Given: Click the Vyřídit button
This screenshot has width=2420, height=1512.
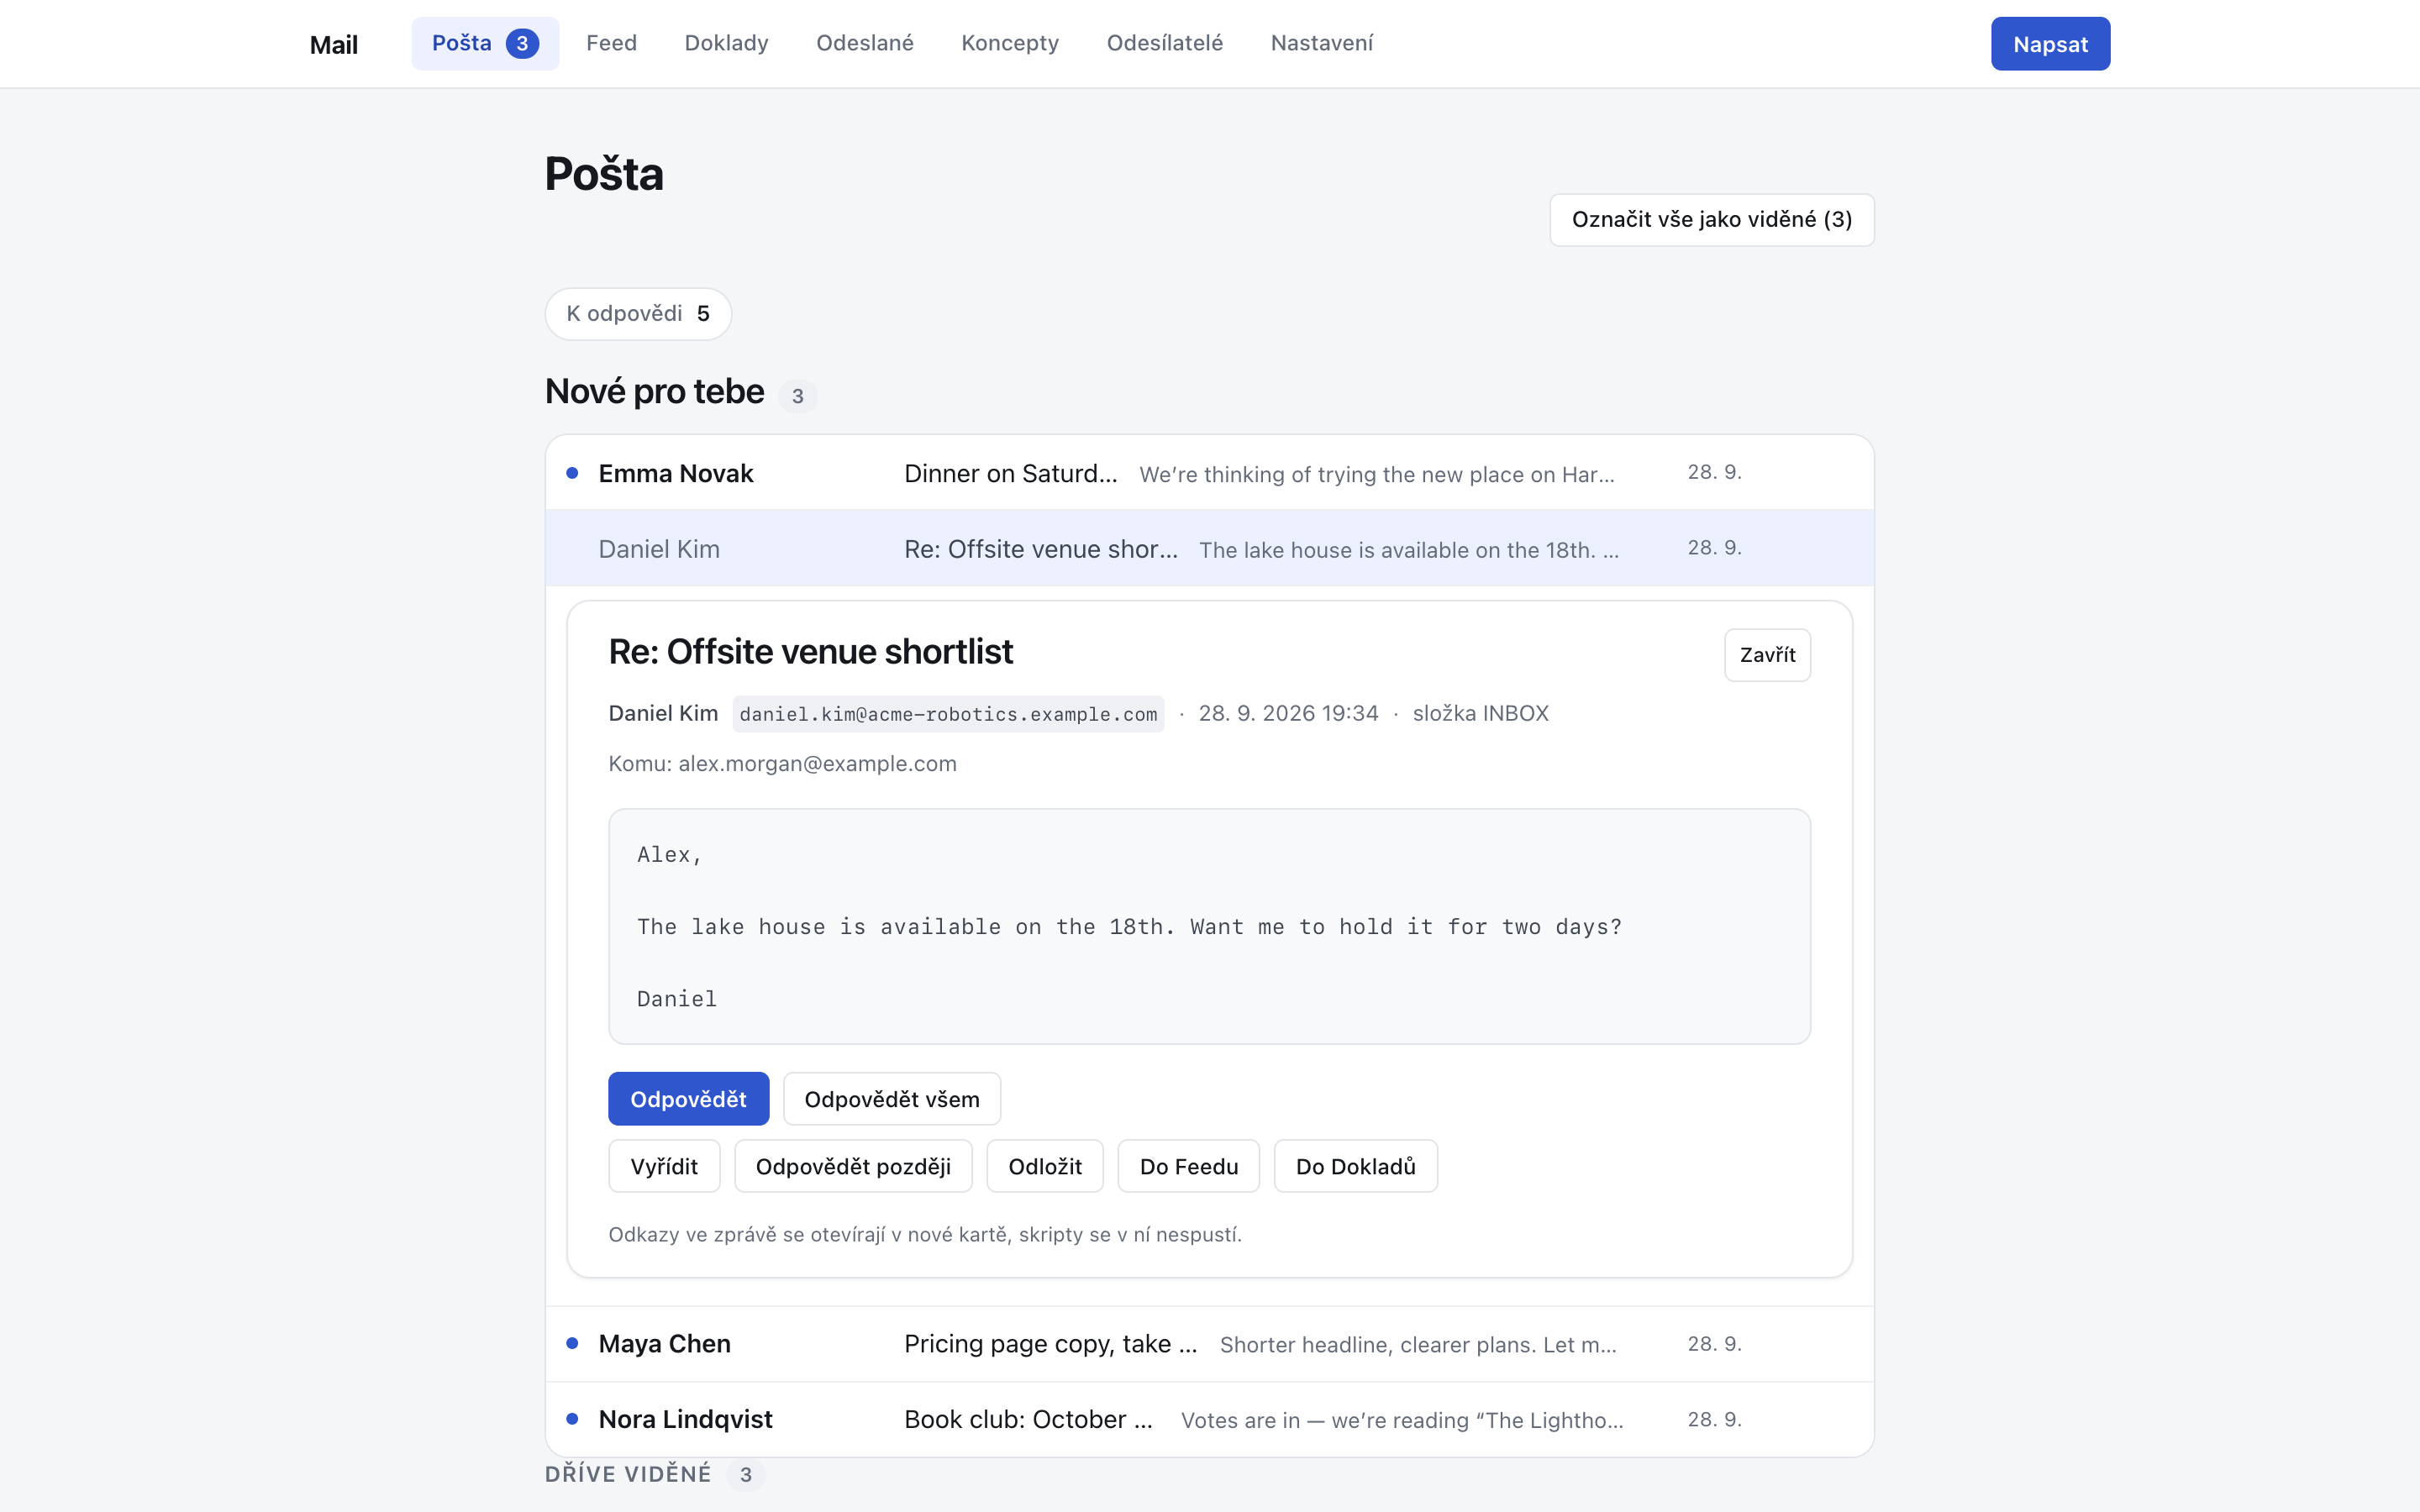Looking at the screenshot, I should coord(664,1166).
